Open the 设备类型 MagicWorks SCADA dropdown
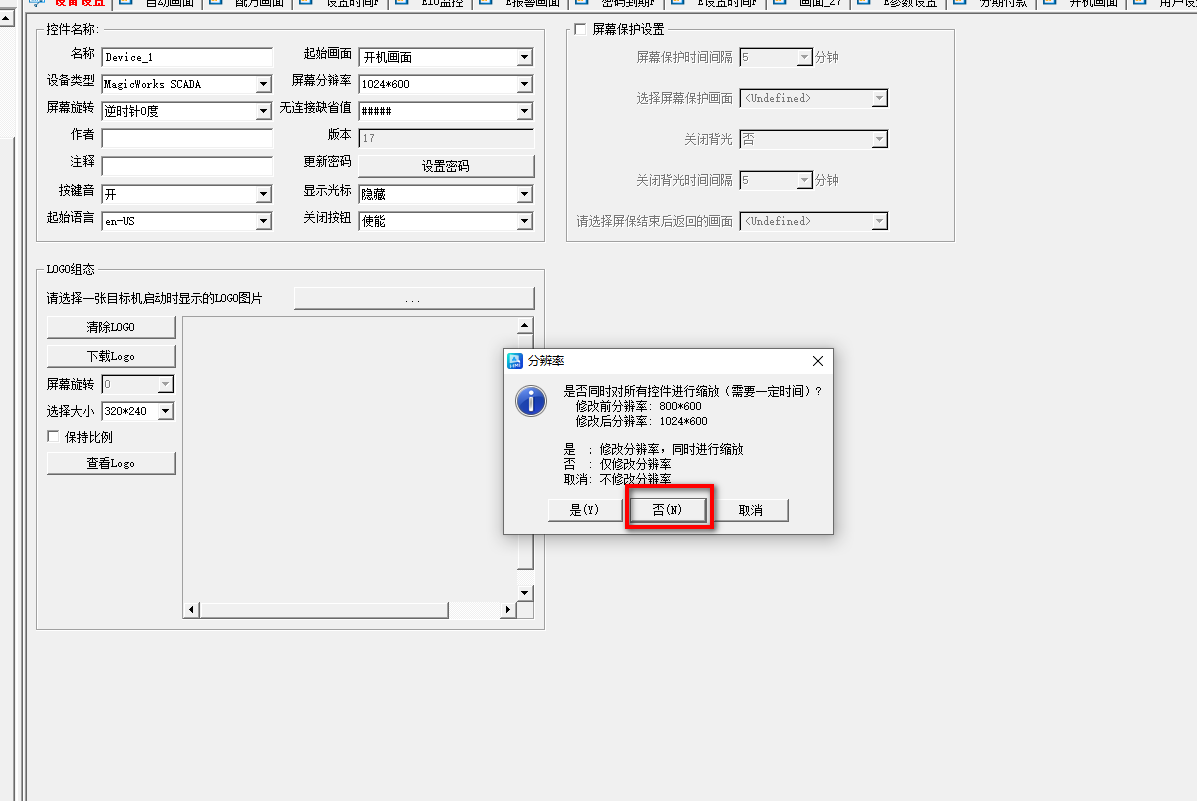Screen dimensions: 1197x801 pos(263,84)
